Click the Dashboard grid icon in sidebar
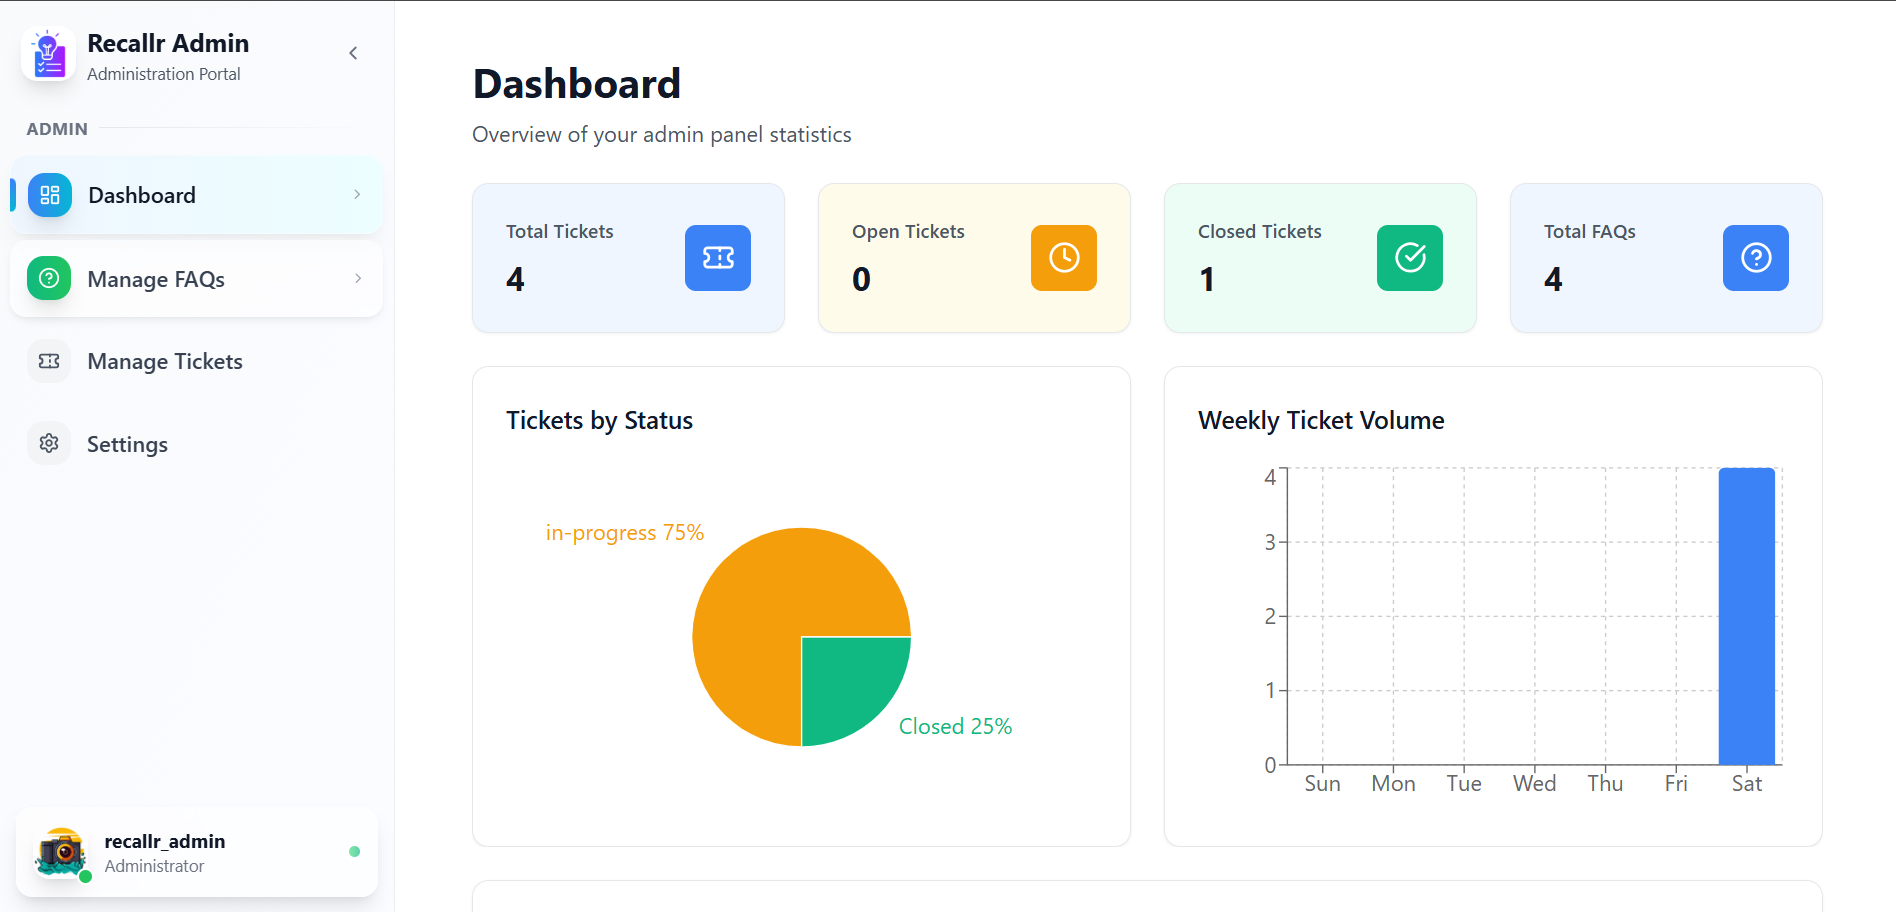 (x=49, y=195)
